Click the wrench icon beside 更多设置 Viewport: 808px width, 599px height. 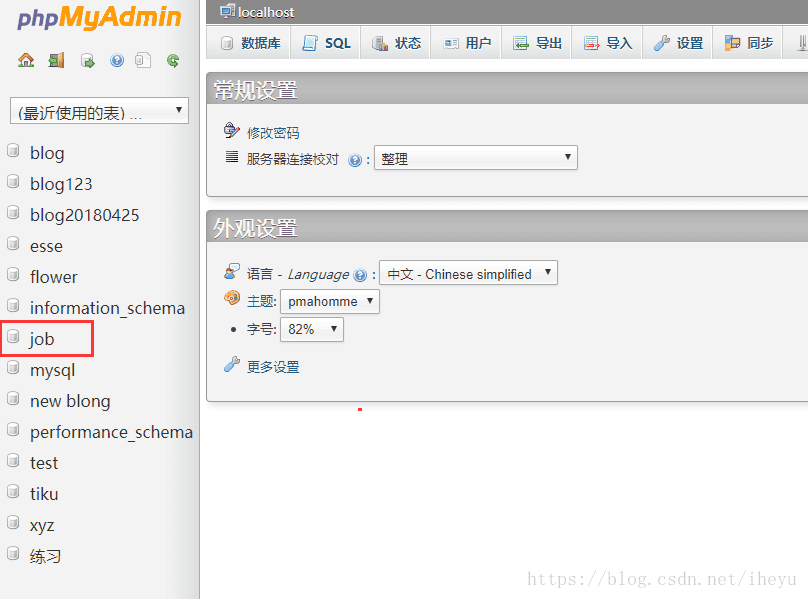(232, 365)
